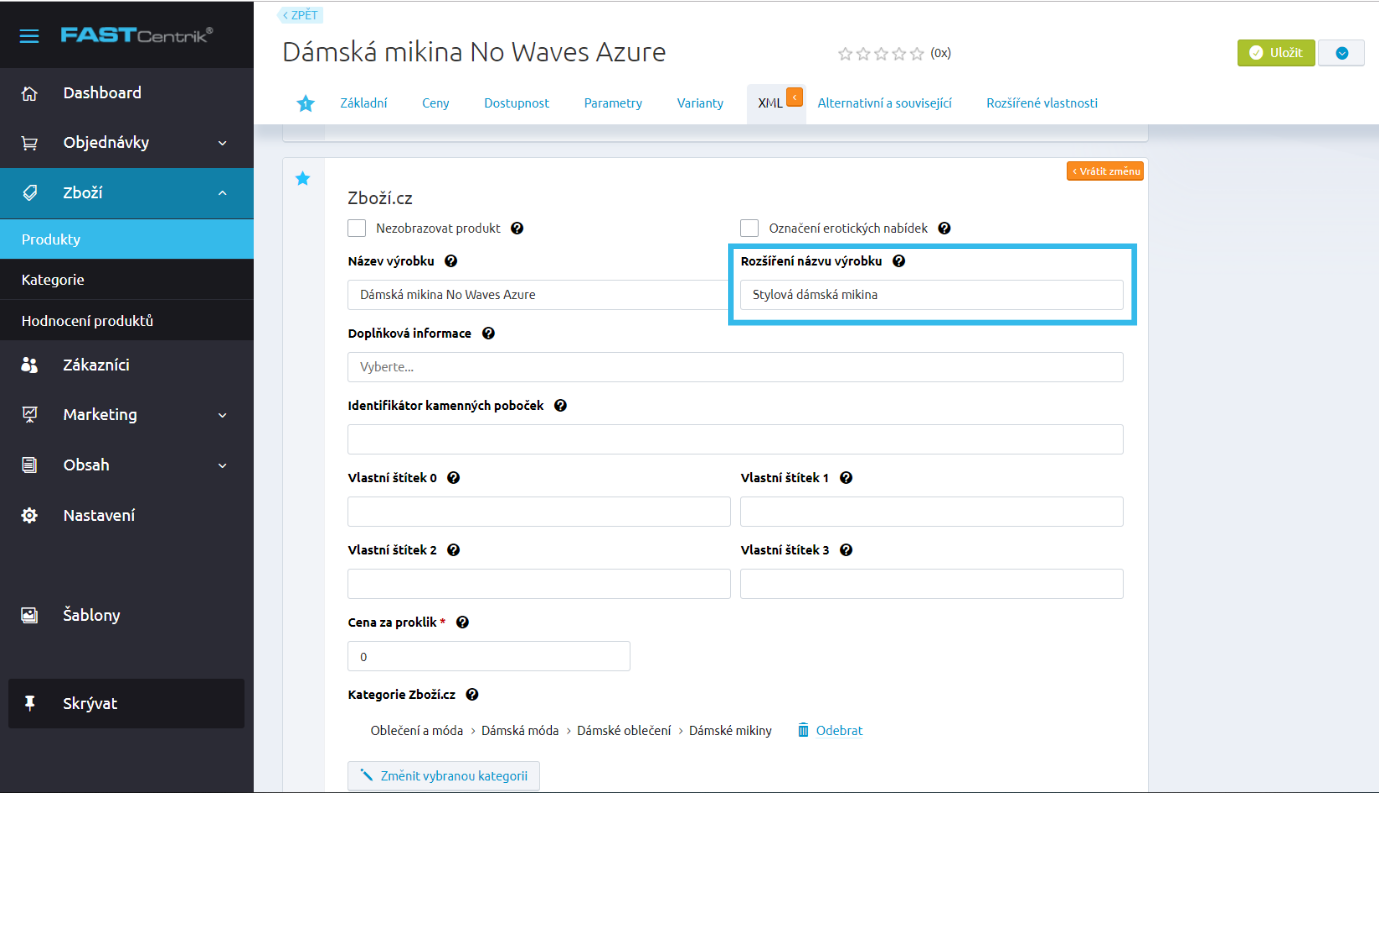Click Vrátit změnu button

point(1105,171)
